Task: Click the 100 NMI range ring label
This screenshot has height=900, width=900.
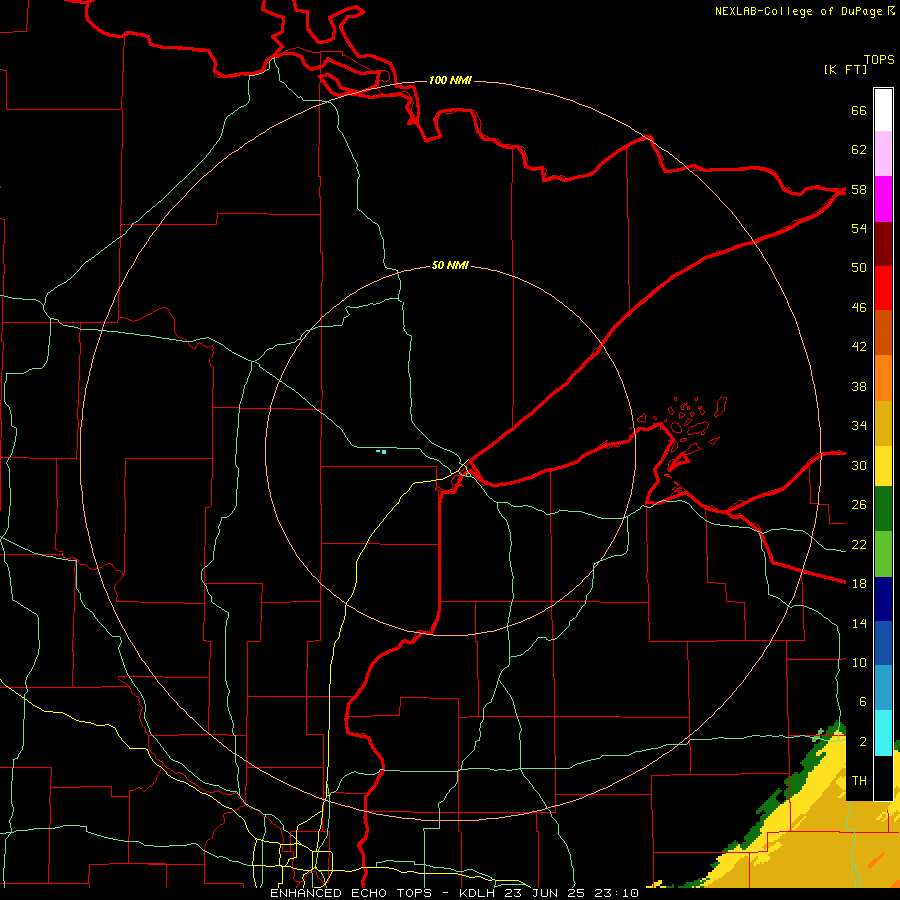Action: (x=450, y=80)
